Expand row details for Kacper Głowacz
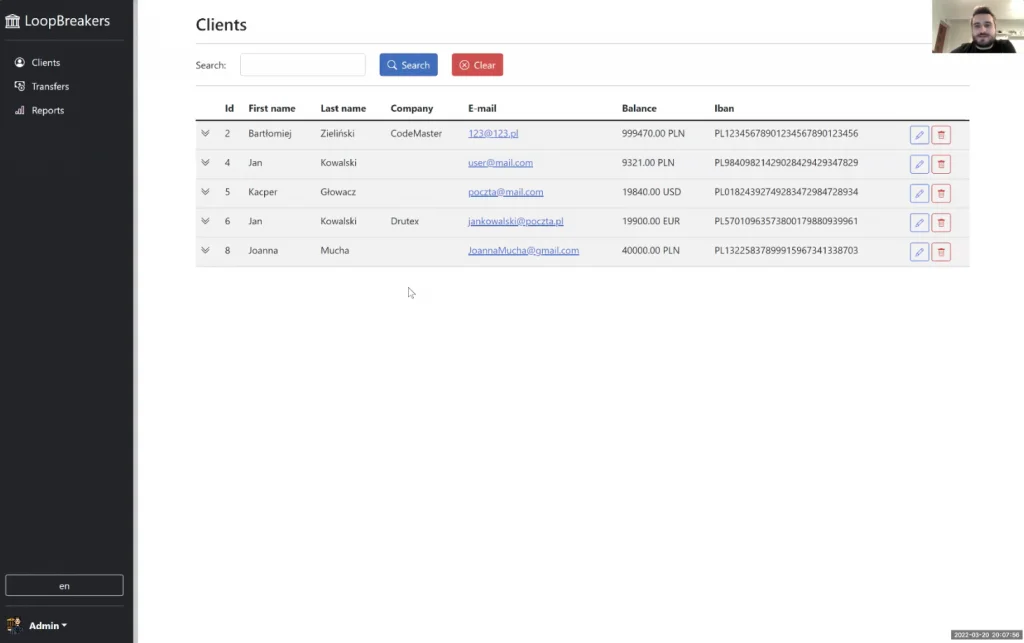1024x643 pixels. click(x=205, y=192)
